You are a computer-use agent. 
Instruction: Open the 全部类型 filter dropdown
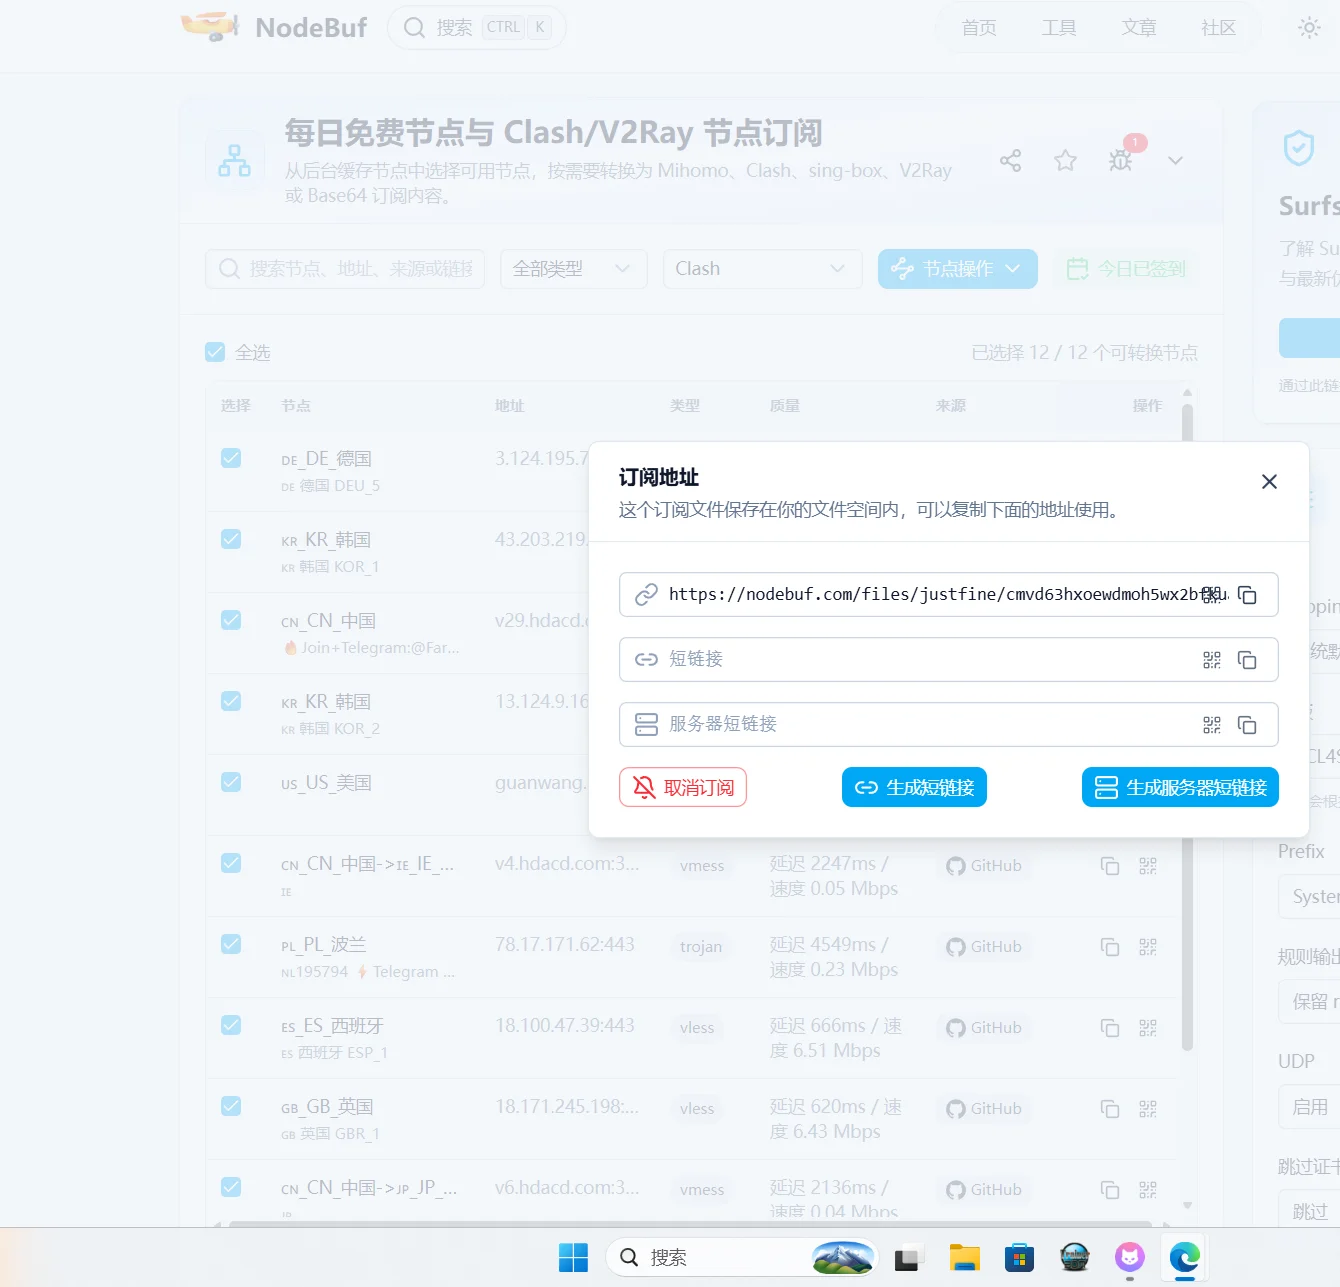coord(574,269)
